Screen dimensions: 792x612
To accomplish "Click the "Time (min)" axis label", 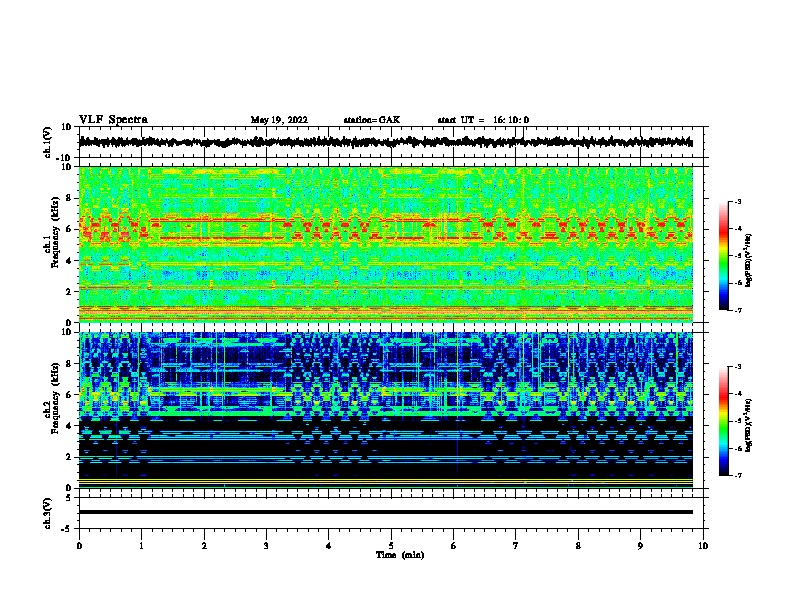I will tap(400, 555).
